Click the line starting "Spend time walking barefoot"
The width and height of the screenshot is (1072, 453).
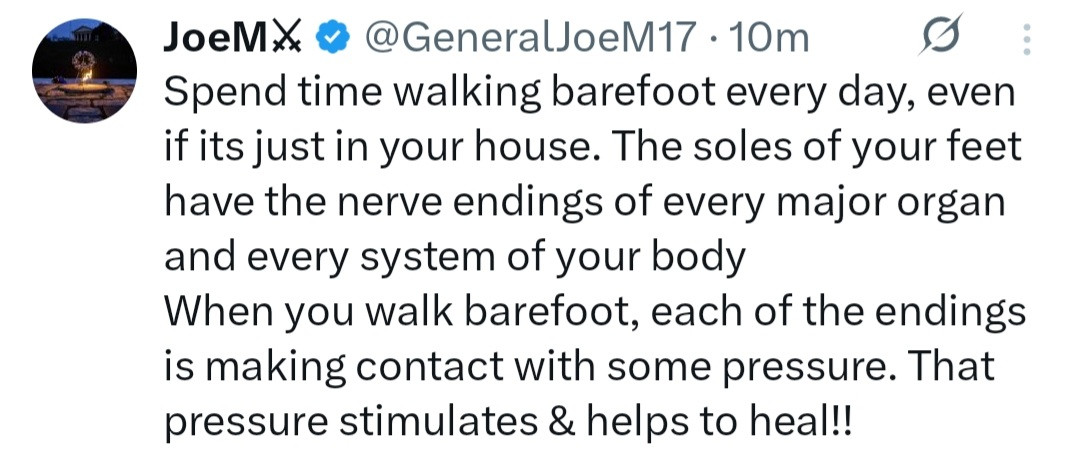coord(588,95)
